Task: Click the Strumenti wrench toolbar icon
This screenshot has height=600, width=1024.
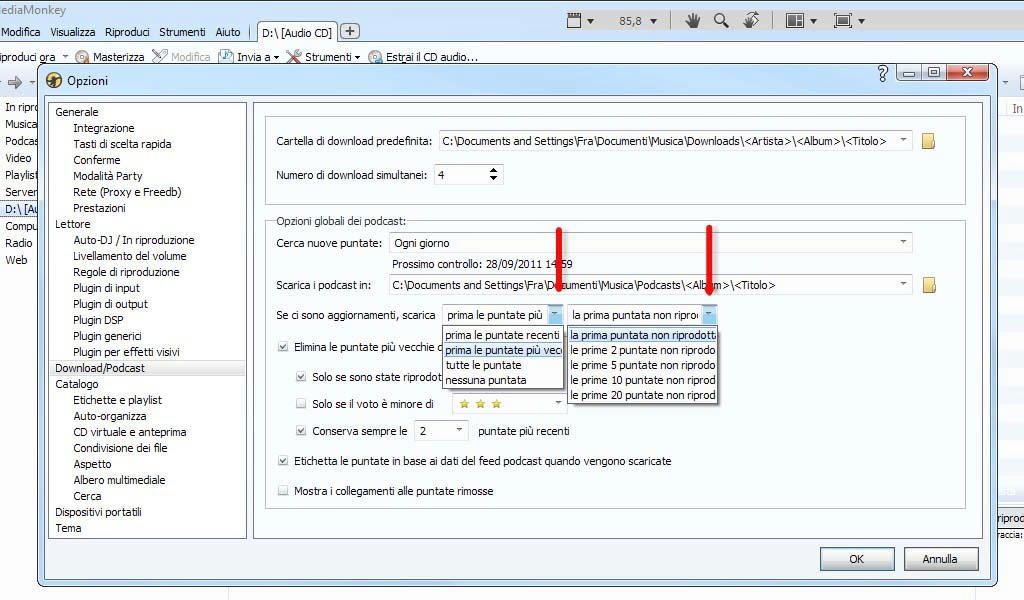Action: tap(294, 57)
